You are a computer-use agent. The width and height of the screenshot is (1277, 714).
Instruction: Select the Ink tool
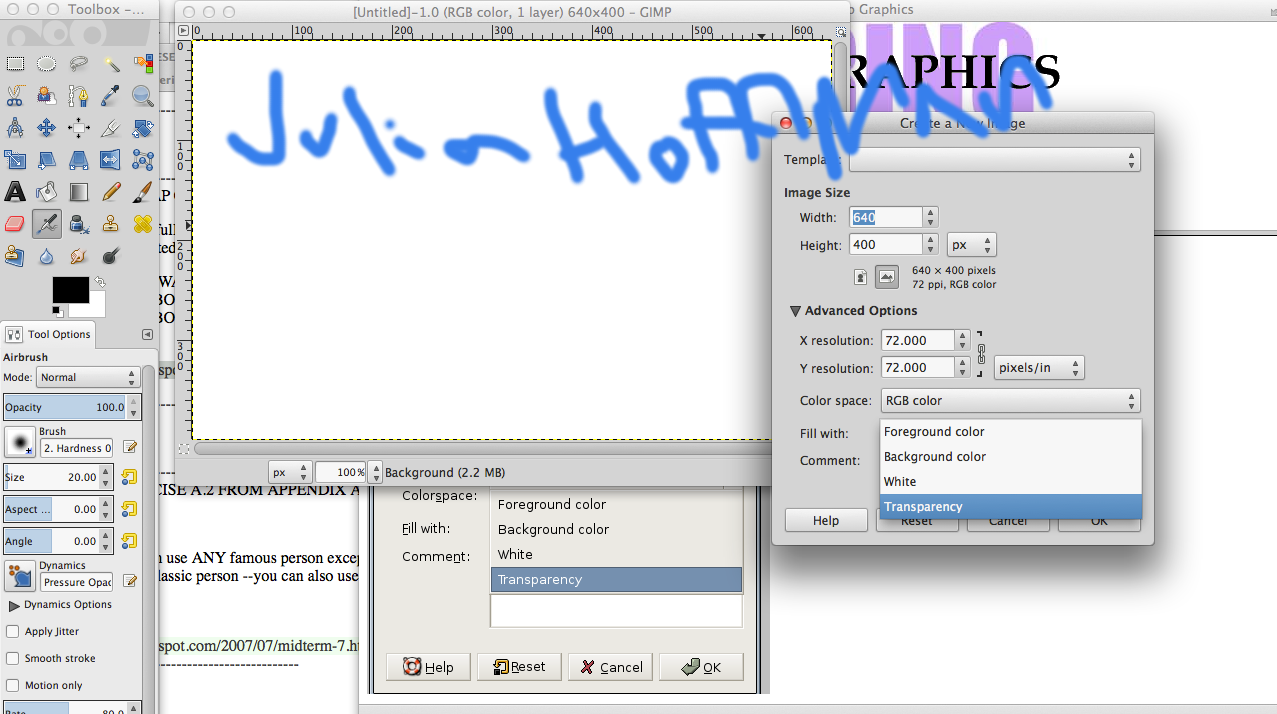78,224
